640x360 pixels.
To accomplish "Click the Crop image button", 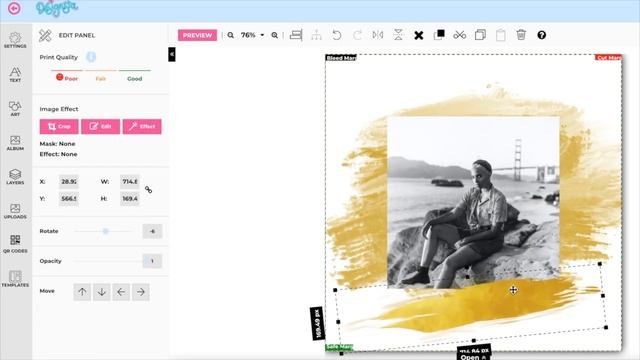I will click(59, 127).
